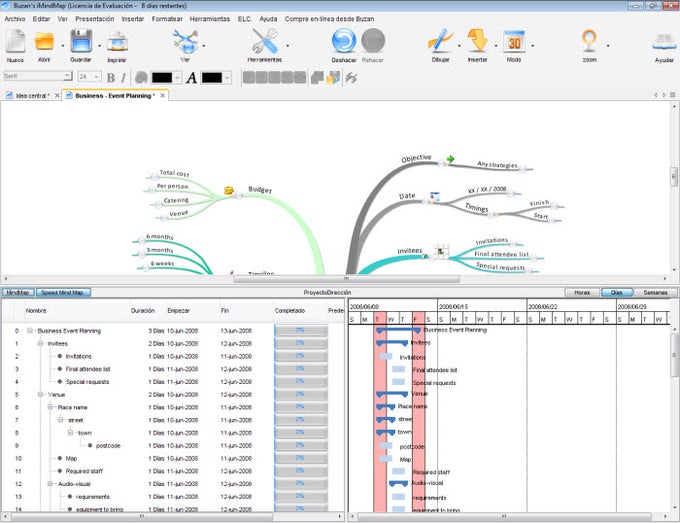
Task: Click the green arrow icon on the Objective branch
Action: [x=451, y=159]
